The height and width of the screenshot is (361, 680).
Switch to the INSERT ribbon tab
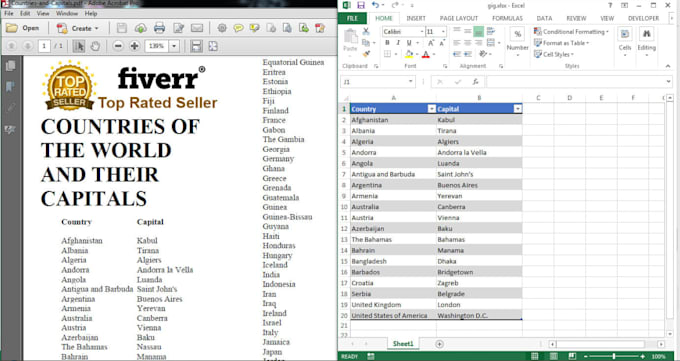(416, 18)
